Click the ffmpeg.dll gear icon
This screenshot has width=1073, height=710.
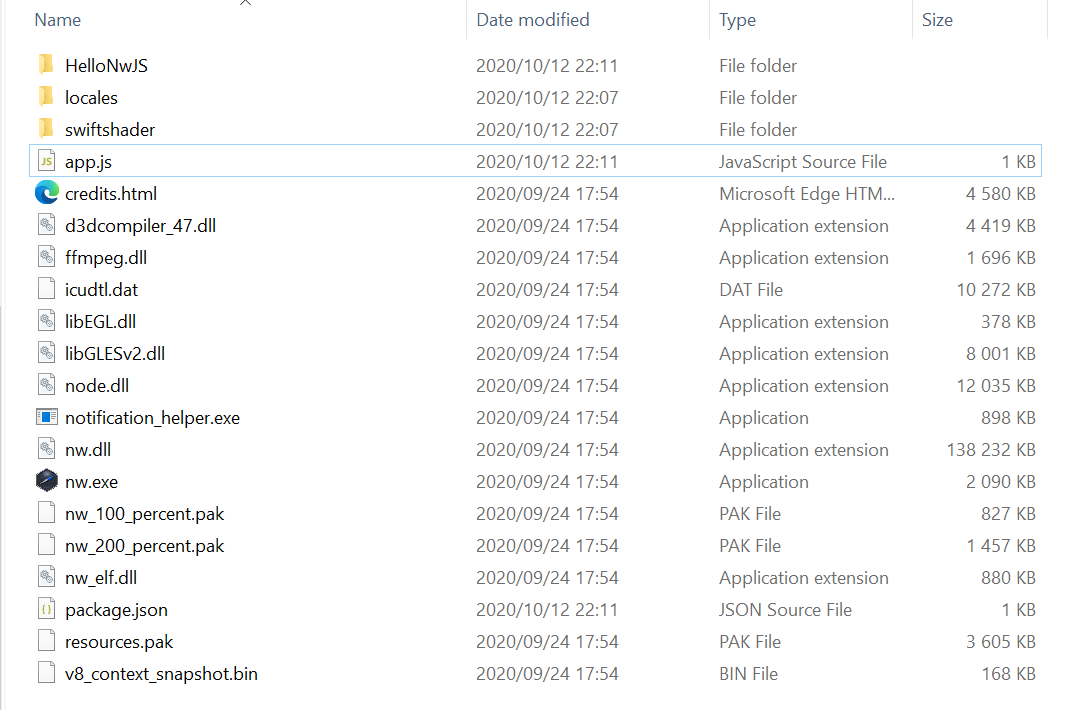(46, 258)
